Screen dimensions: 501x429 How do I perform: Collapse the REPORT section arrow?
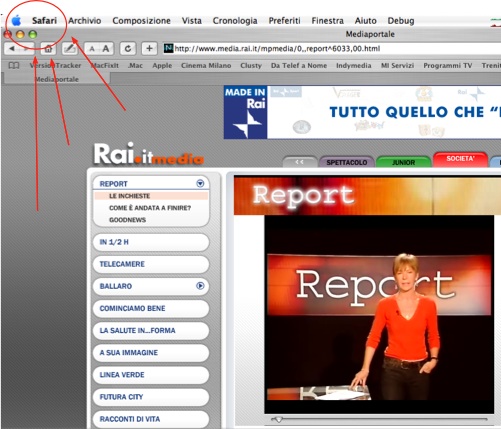200,183
